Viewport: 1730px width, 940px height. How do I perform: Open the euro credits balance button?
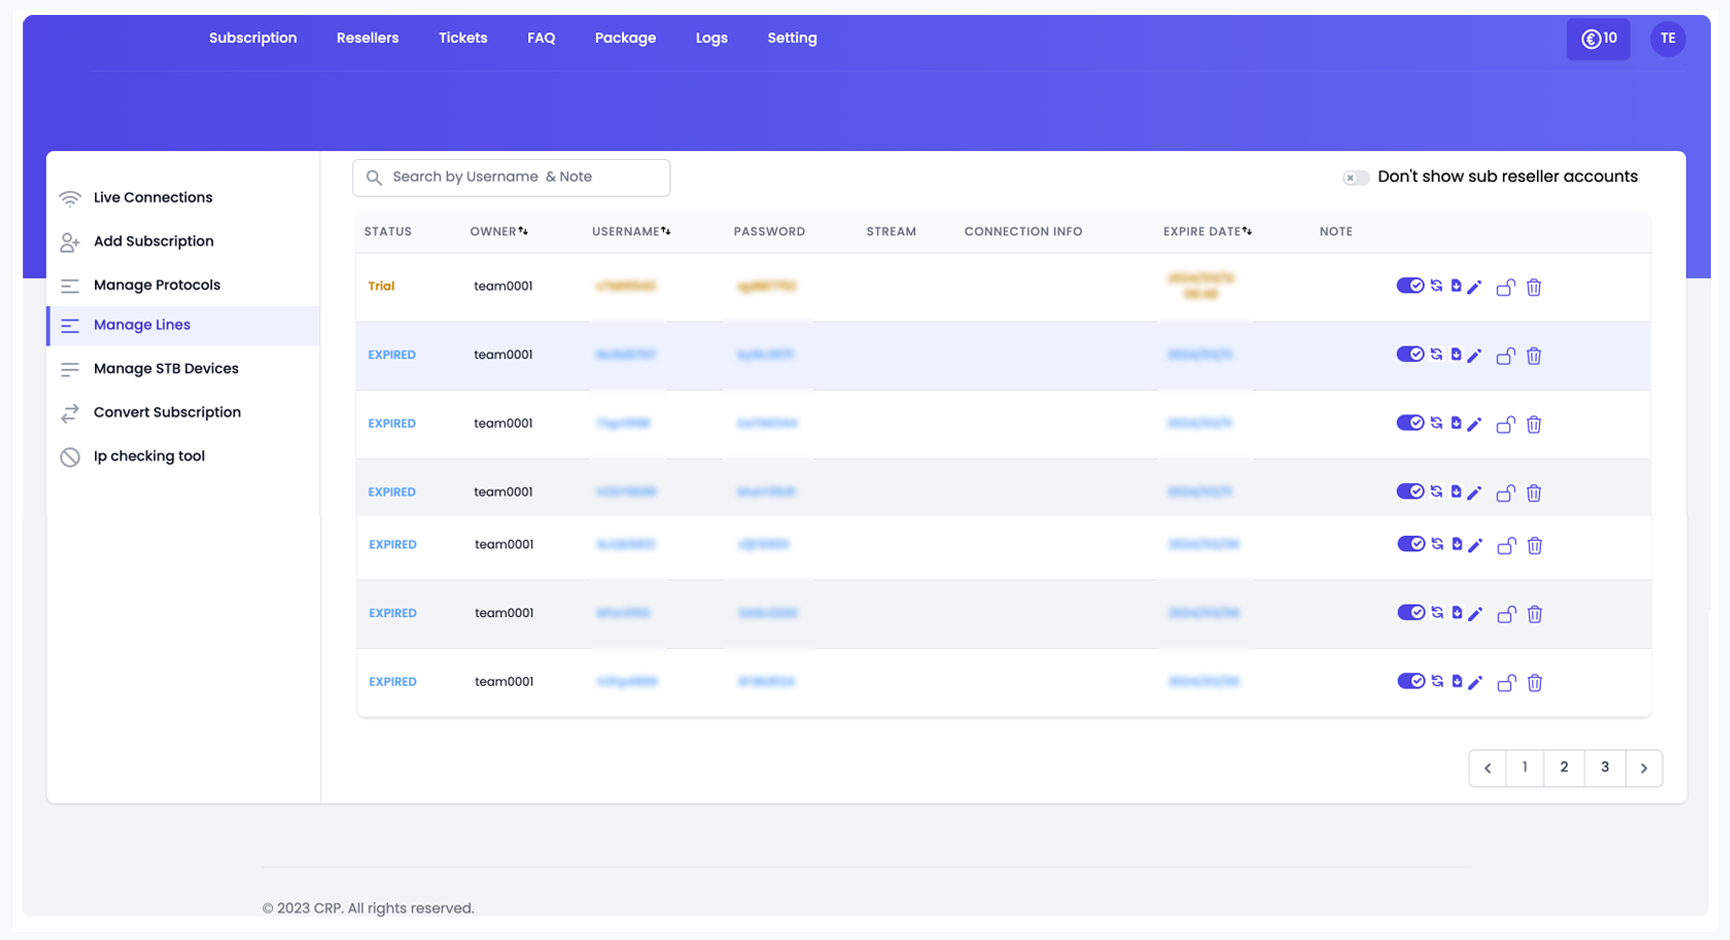[x=1598, y=39]
